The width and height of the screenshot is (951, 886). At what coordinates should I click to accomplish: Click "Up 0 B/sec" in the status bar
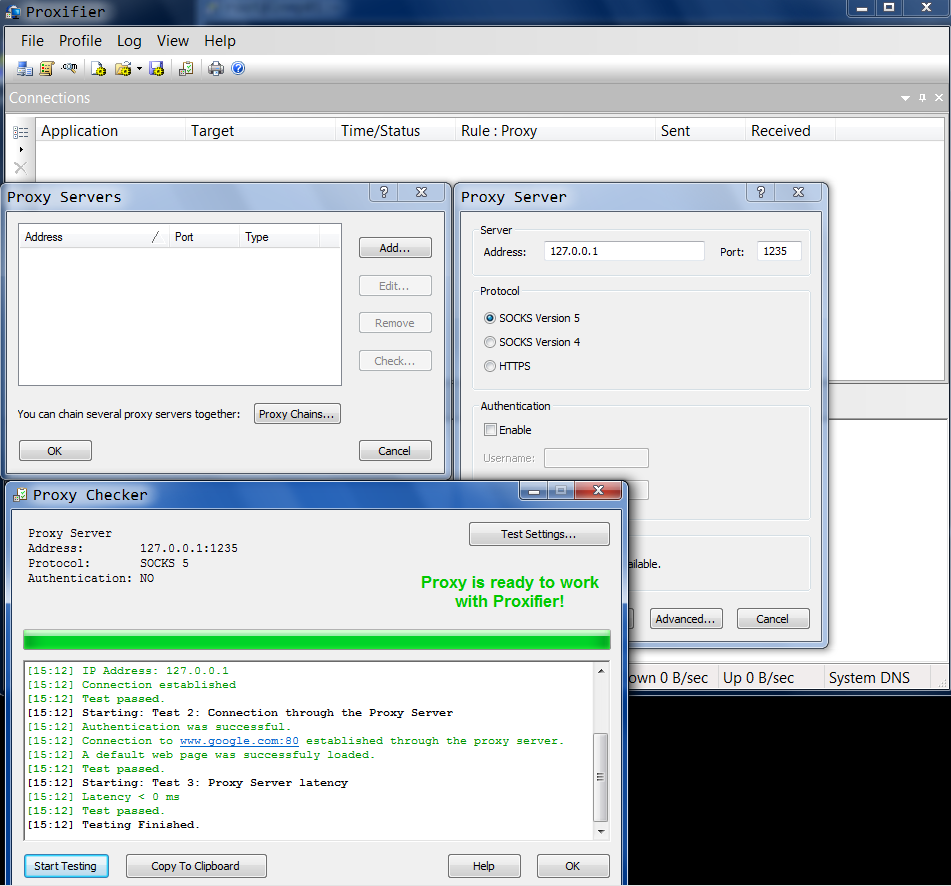(759, 678)
